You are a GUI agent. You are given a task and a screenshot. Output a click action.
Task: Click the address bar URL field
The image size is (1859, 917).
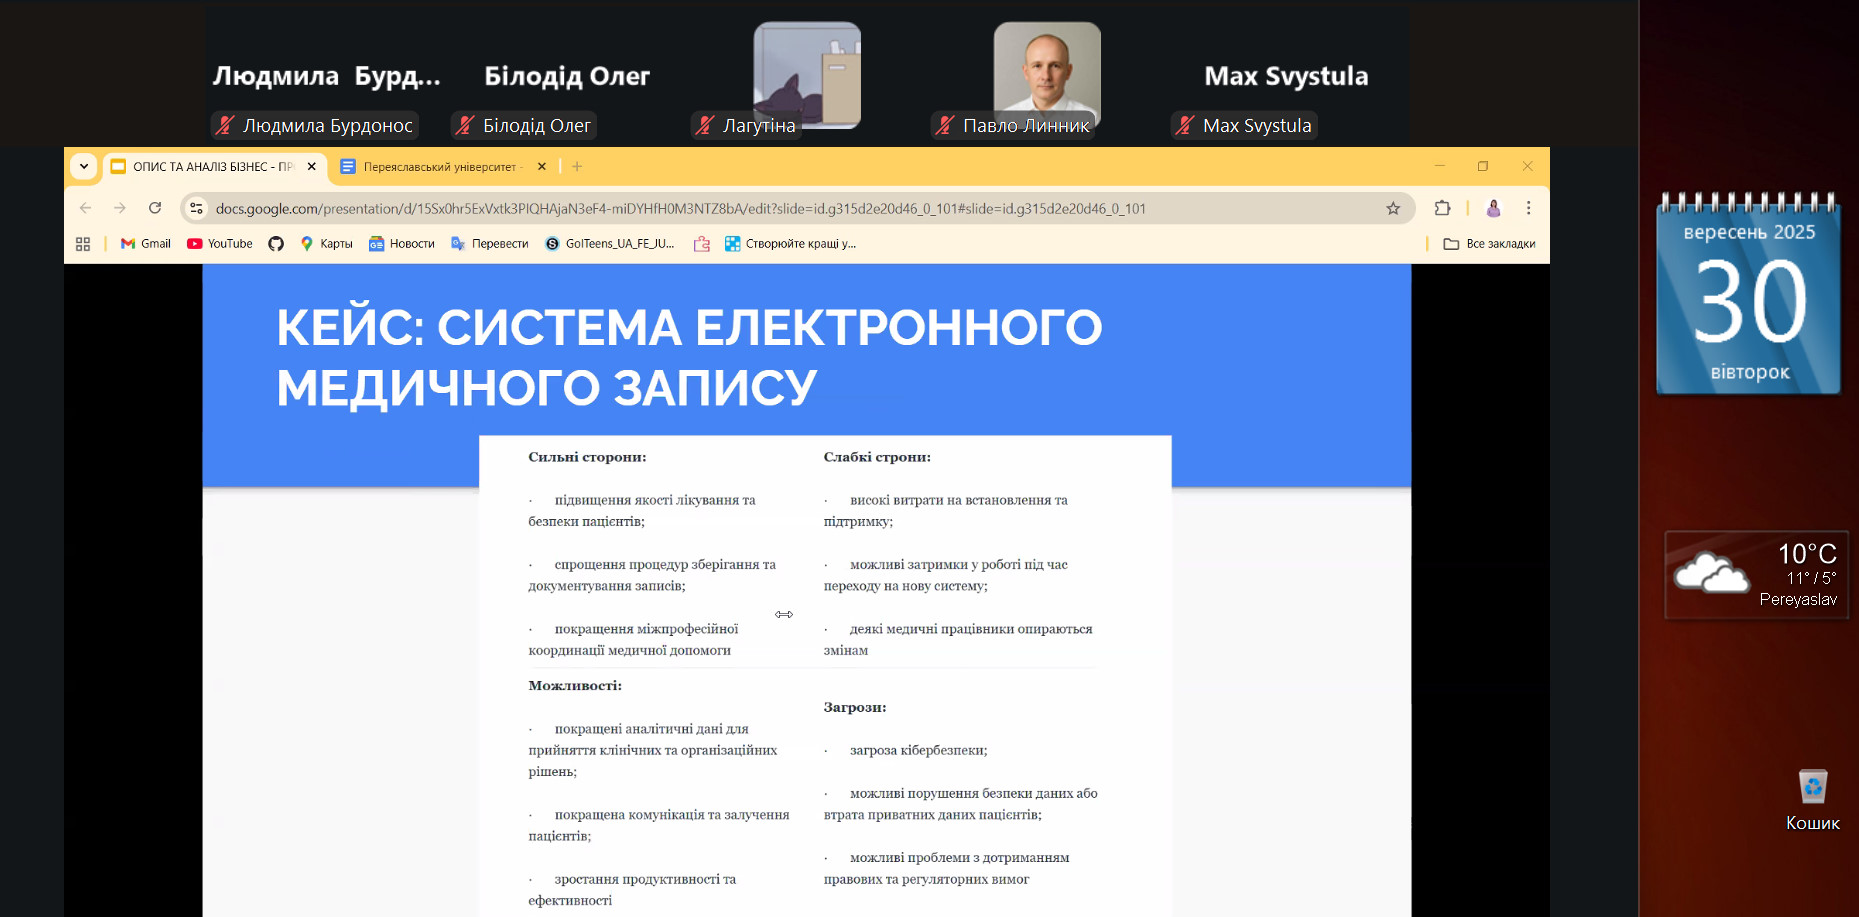[x=680, y=209]
